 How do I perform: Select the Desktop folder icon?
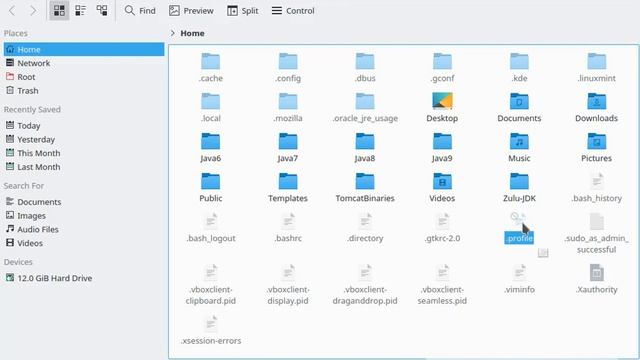pos(442,108)
